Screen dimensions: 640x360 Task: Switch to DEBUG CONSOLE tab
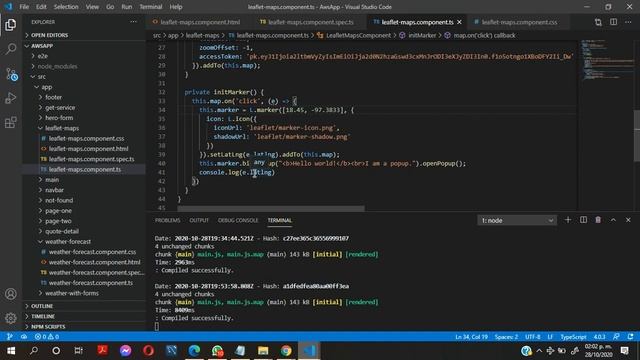(x=238, y=220)
